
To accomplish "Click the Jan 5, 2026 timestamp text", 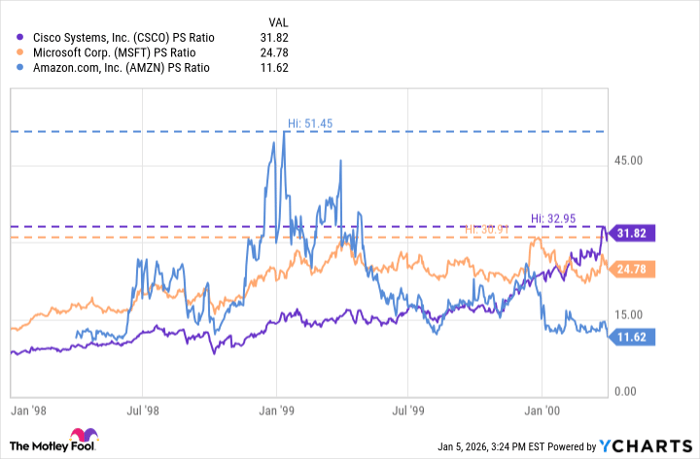I will coord(491,446).
